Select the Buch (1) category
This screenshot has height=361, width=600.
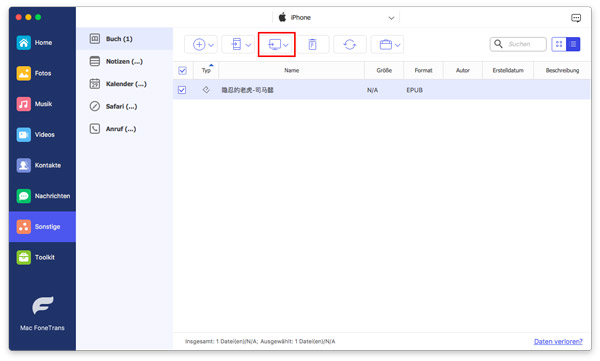[125, 39]
